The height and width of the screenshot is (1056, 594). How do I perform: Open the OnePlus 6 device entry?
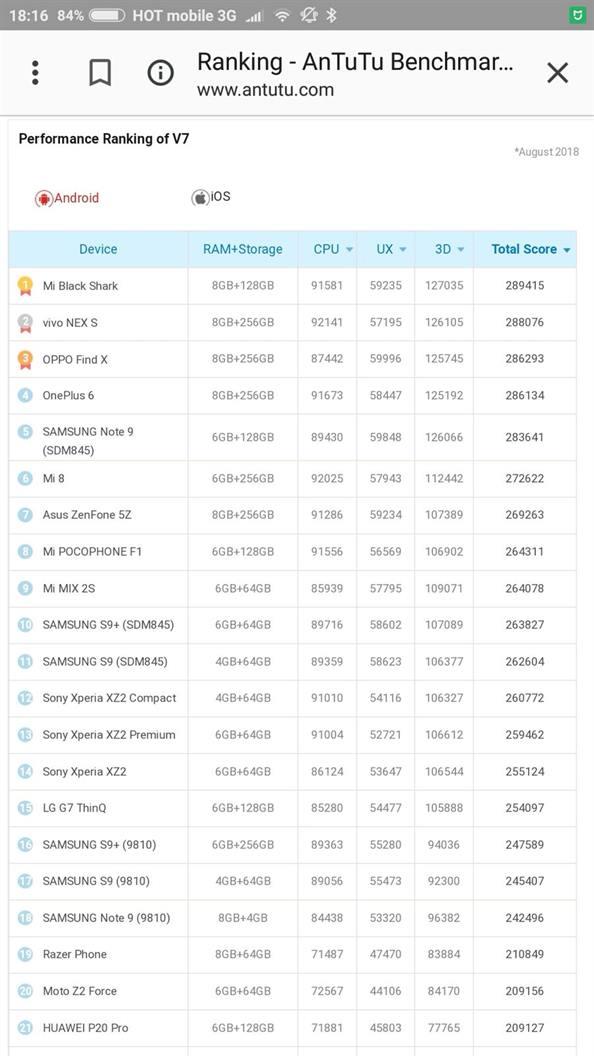(x=68, y=395)
